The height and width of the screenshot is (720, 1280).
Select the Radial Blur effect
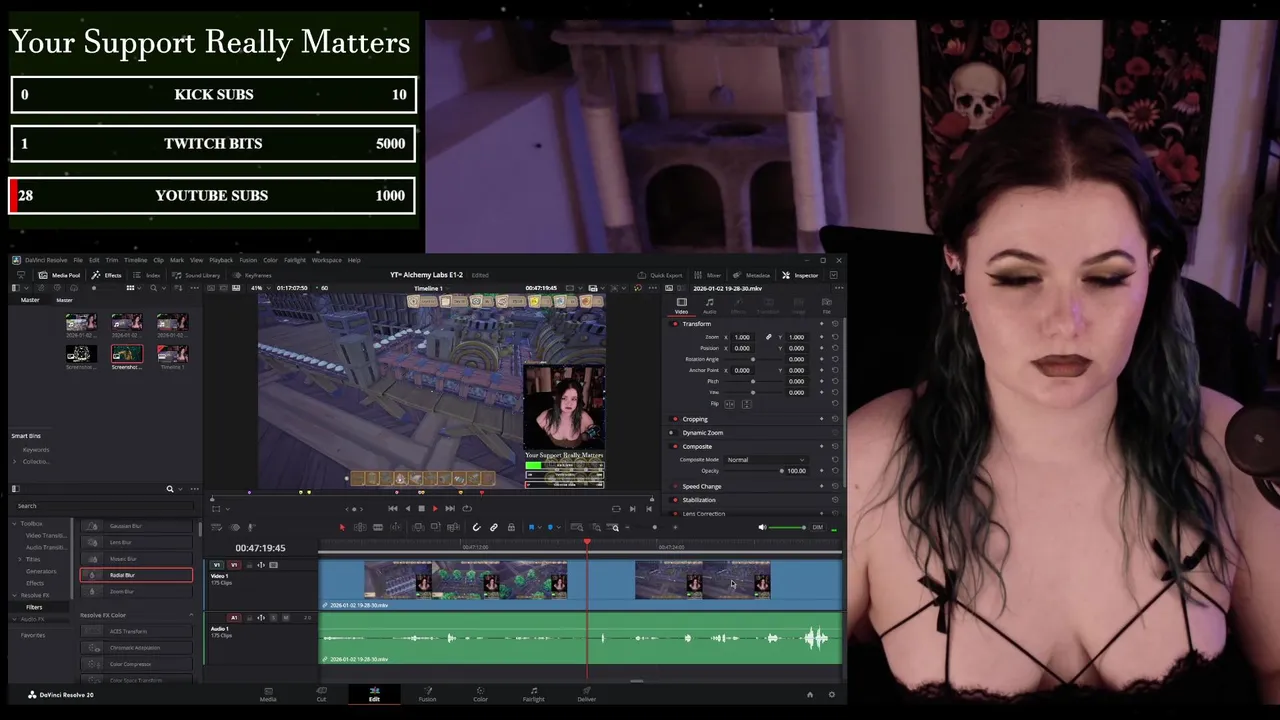(x=136, y=575)
